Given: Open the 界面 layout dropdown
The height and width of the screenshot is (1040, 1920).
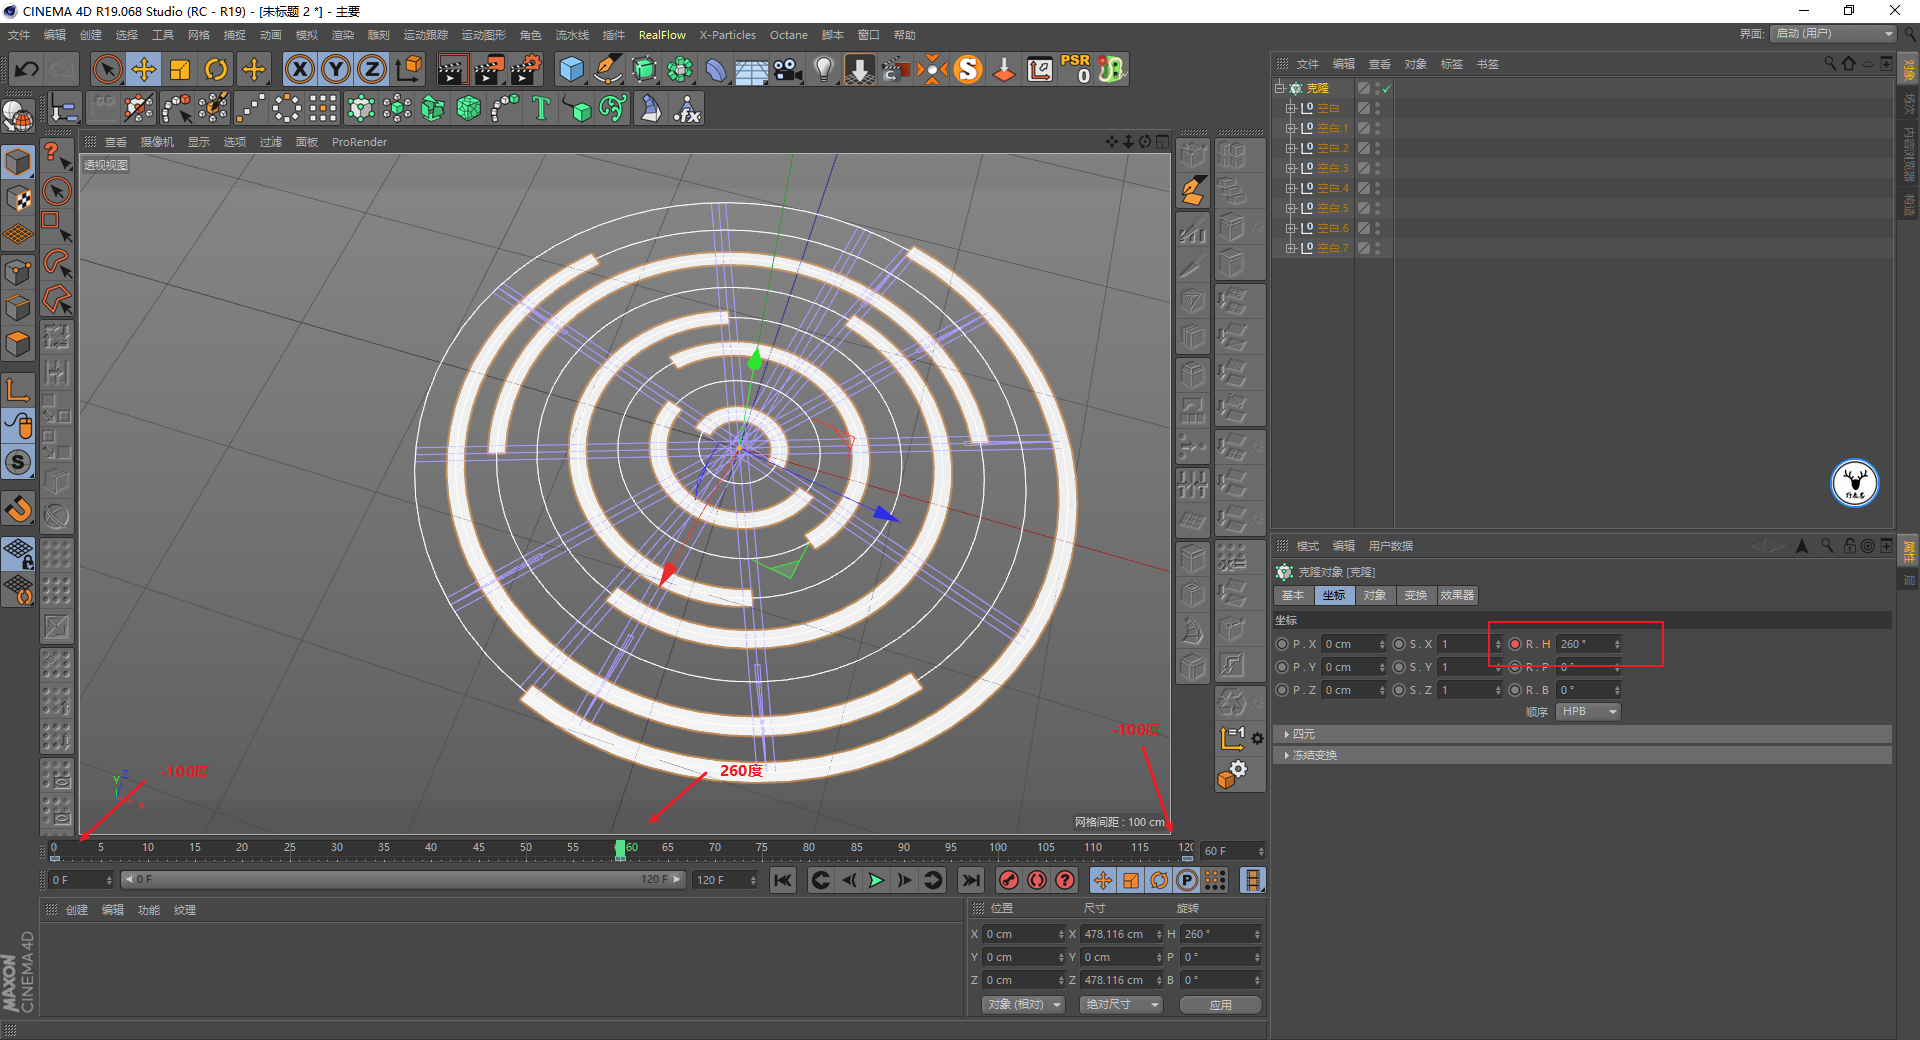Looking at the screenshot, I should pos(1833,34).
